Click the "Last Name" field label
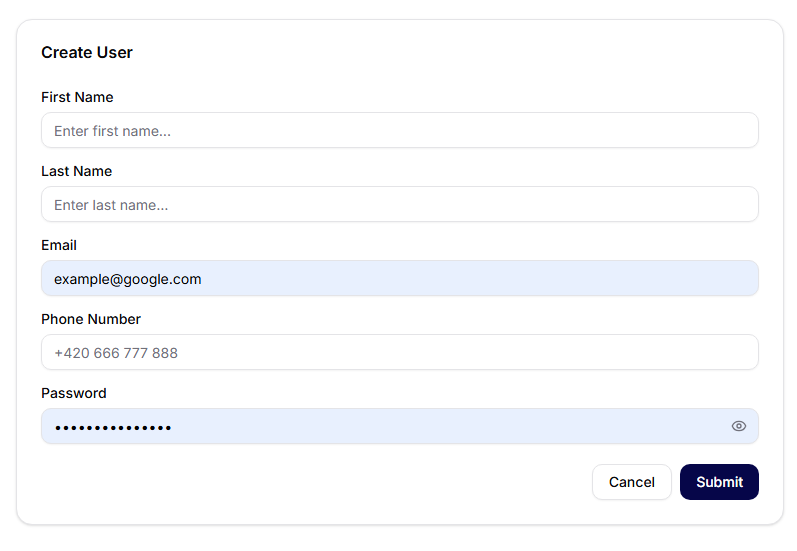This screenshot has height=551, width=797. 76,171
